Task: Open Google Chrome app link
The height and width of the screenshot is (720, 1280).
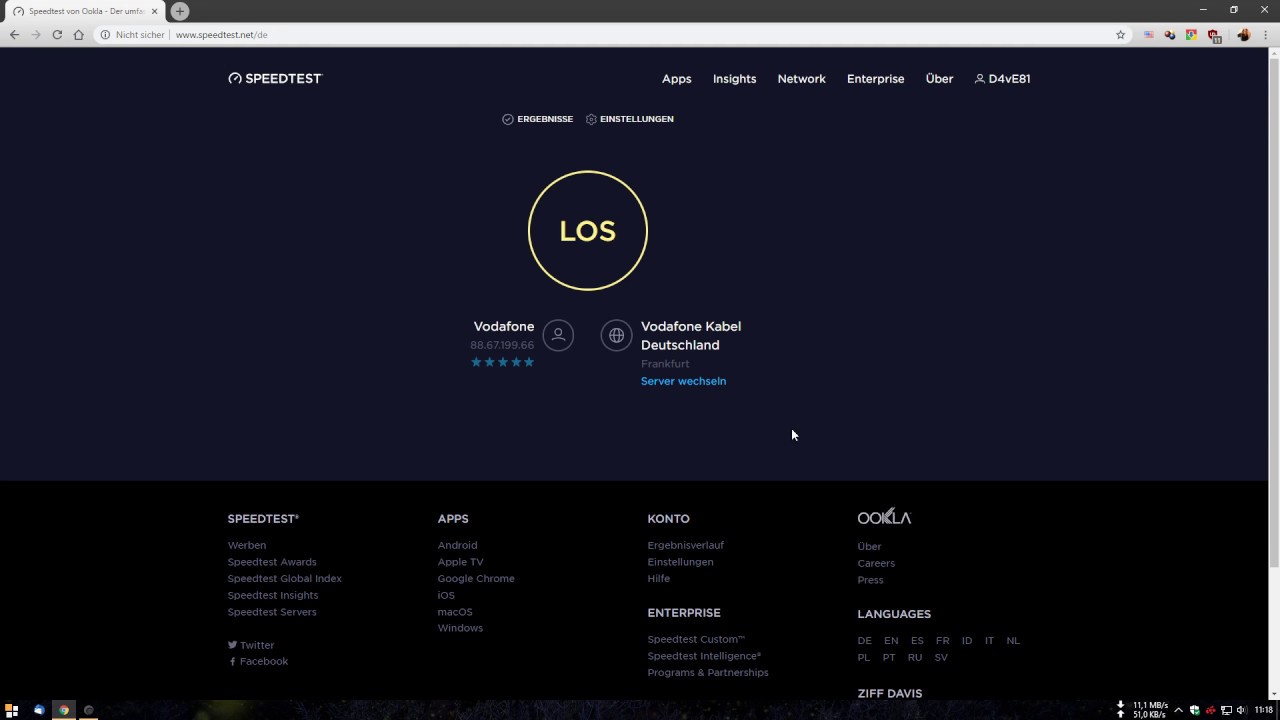Action: tap(476, 578)
